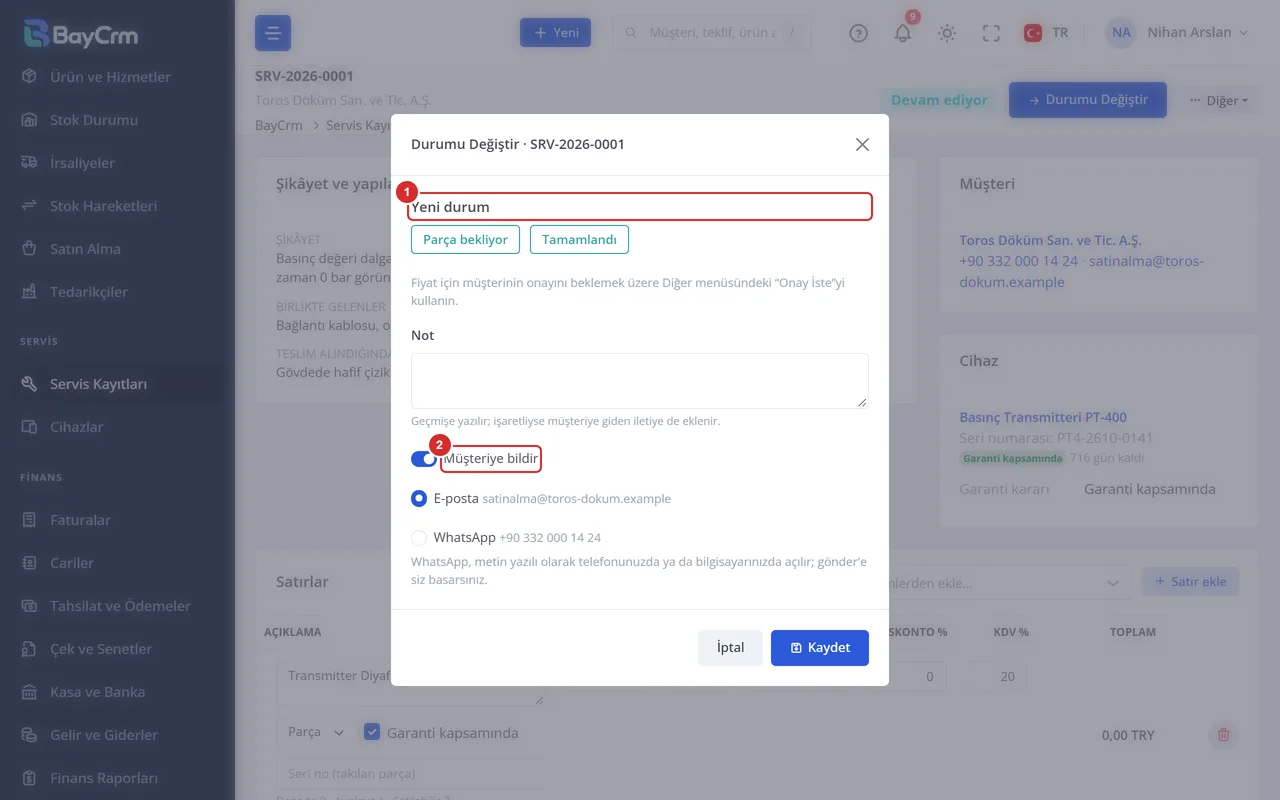Click the Finans Raporları icon

pyautogui.click(x=30, y=778)
